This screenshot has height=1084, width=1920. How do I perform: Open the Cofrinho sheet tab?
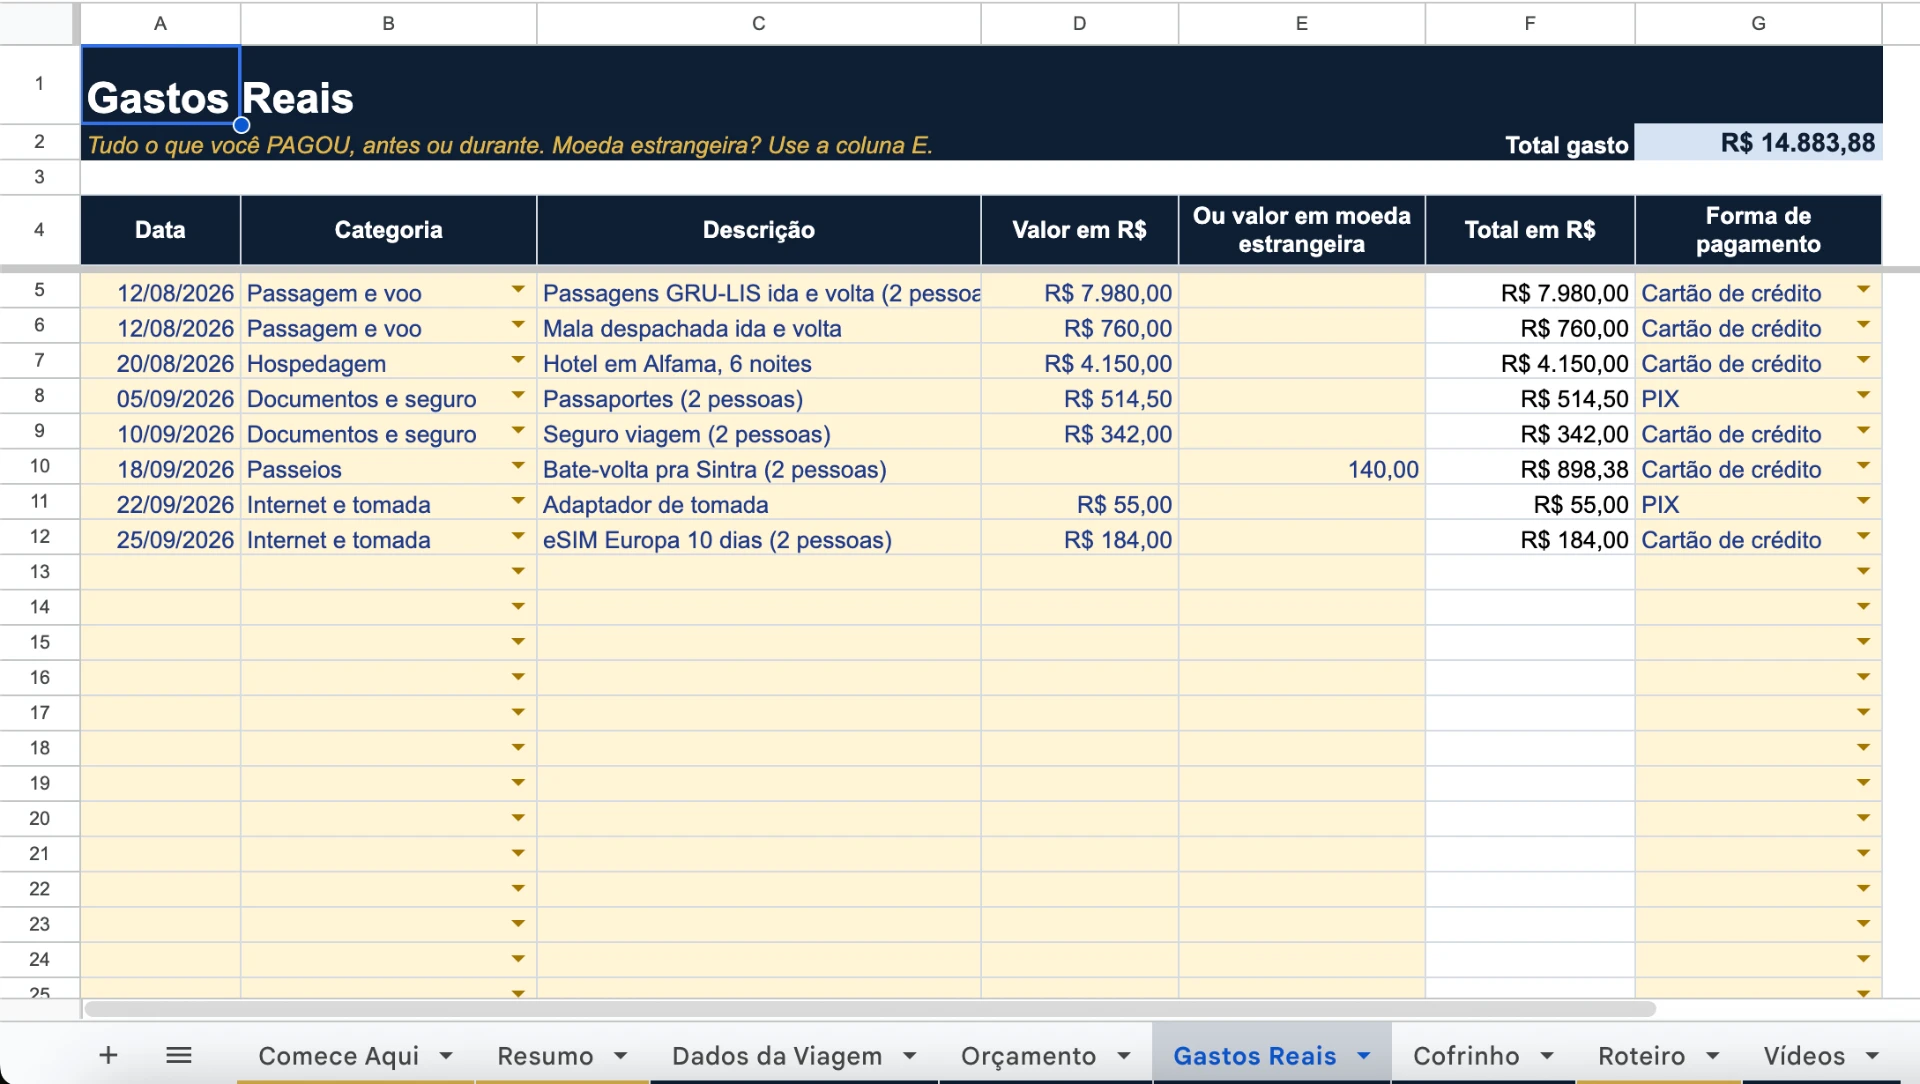(x=1466, y=1056)
